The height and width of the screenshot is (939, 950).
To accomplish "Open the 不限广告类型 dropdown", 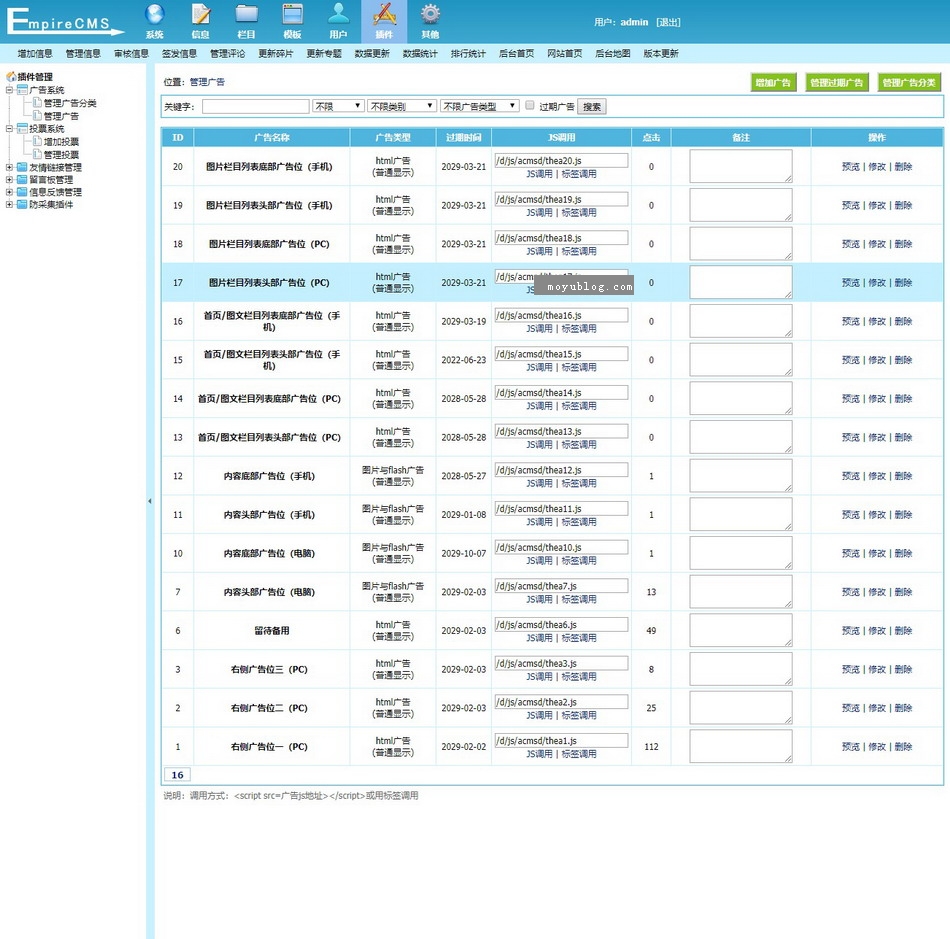I will point(479,106).
